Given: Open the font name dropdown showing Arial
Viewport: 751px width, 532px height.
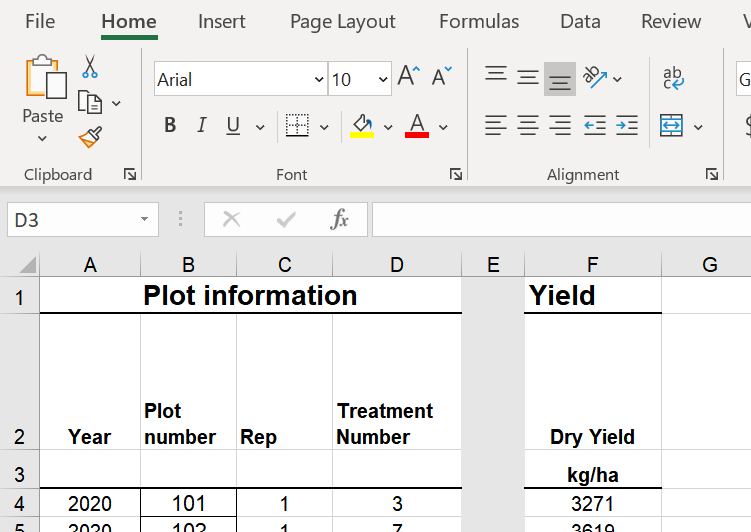Looking at the screenshot, I should (x=319, y=80).
